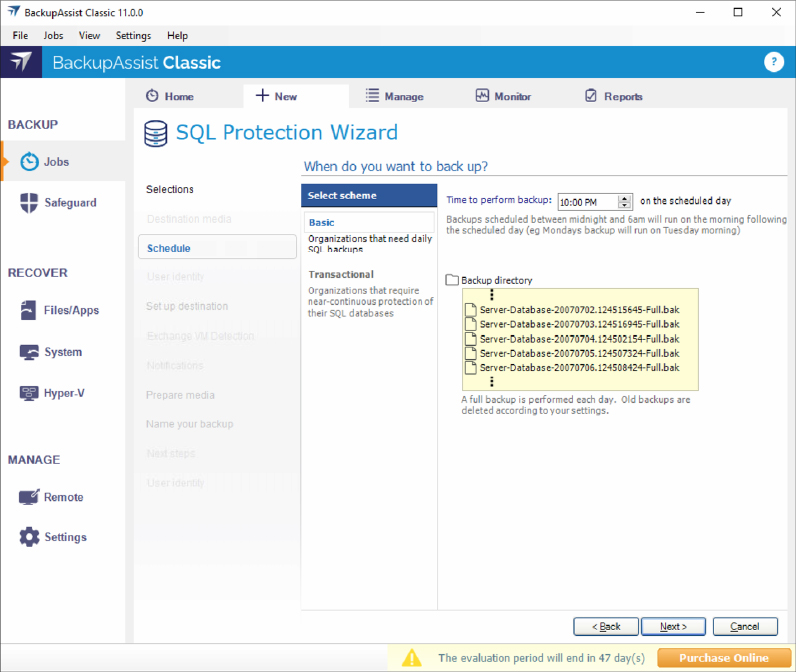Click the Purchase Online button

click(x=723, y=658)
